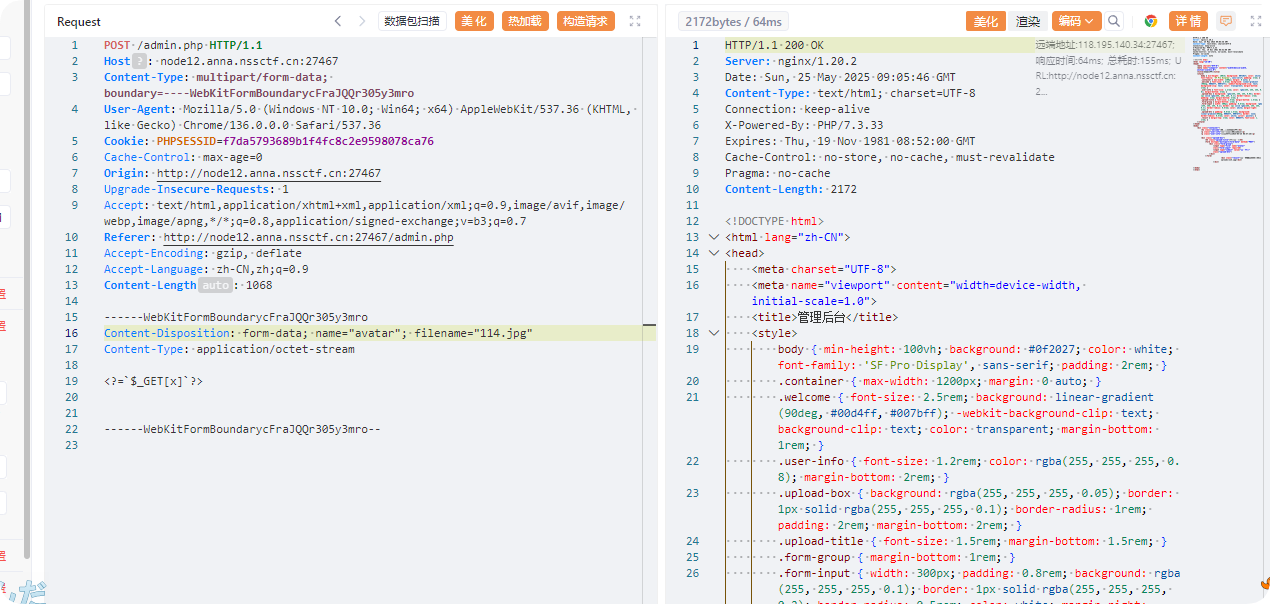The height and width of the screenshot is (604, 1270).
Task: Click the PHP payload line 19
Action: (153, 382)
